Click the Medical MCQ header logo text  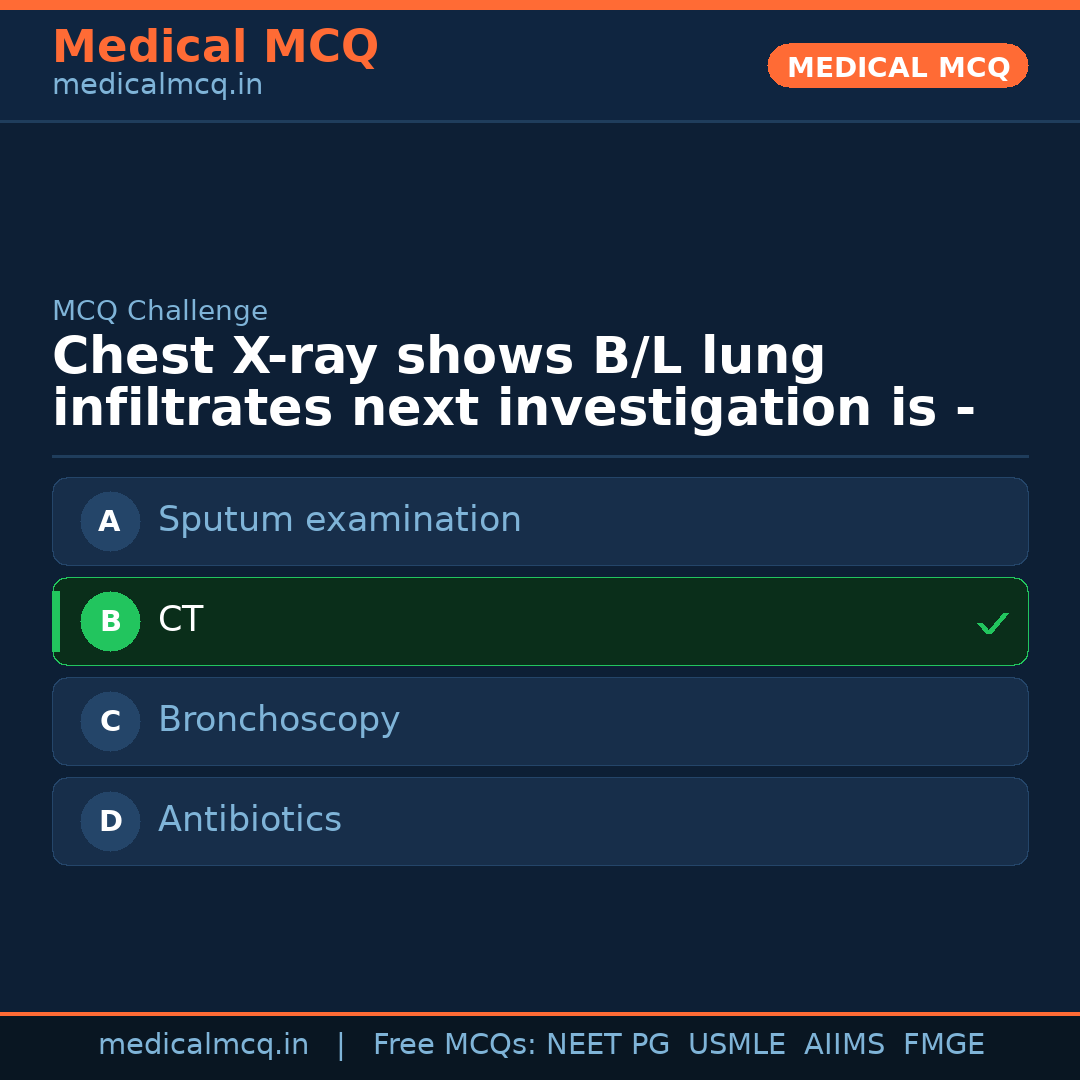coord(215,46)
